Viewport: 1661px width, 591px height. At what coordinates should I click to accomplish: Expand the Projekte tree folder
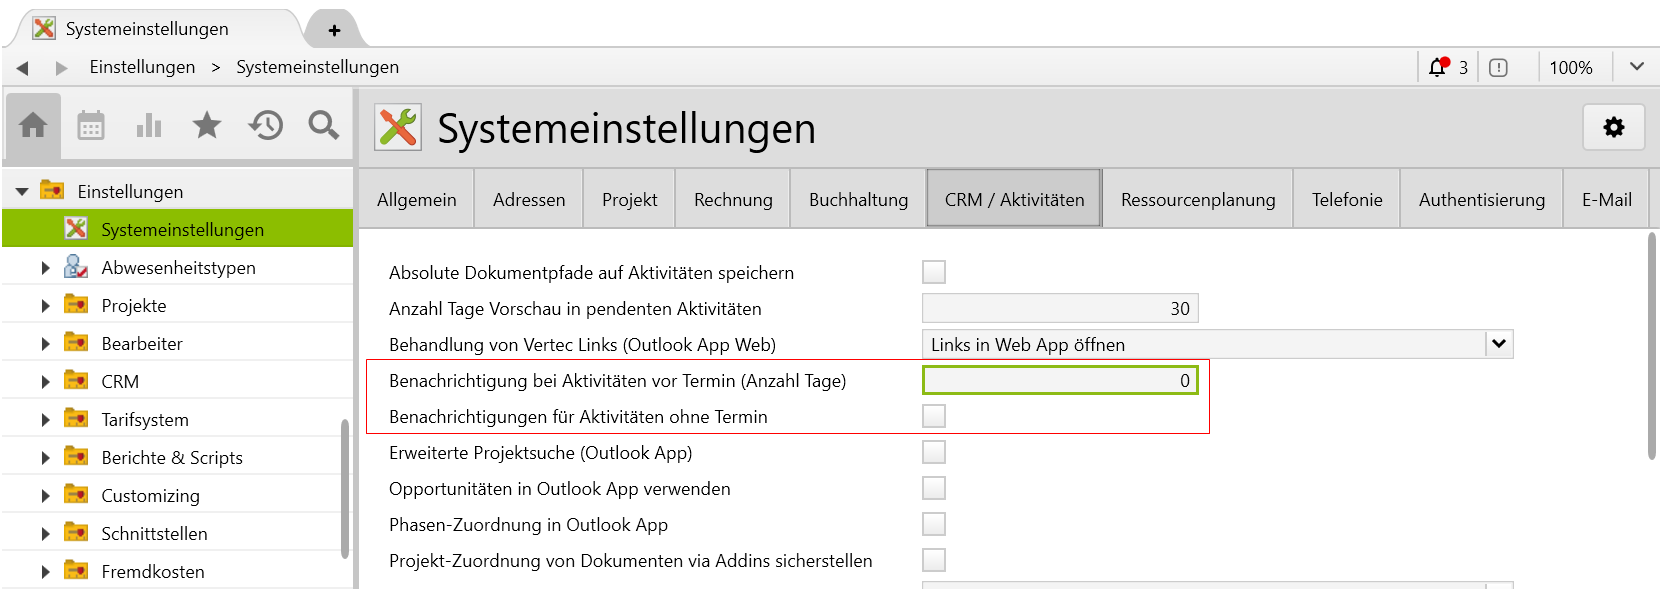click(x=45, y=306)
